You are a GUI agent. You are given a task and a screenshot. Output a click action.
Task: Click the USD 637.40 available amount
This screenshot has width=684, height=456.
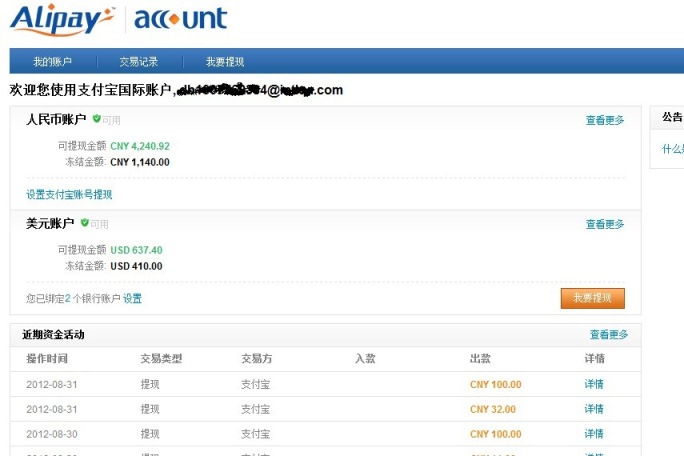click(x=136, y=250)
